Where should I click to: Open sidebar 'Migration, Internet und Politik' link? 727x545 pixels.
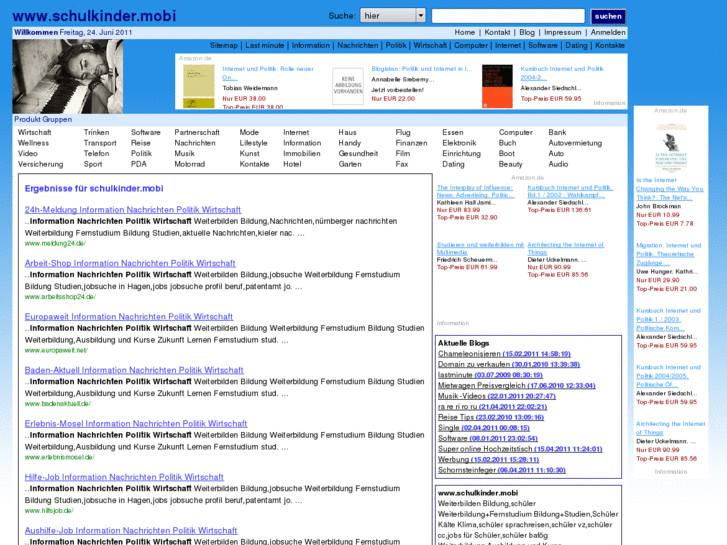(x=669, y=254)
